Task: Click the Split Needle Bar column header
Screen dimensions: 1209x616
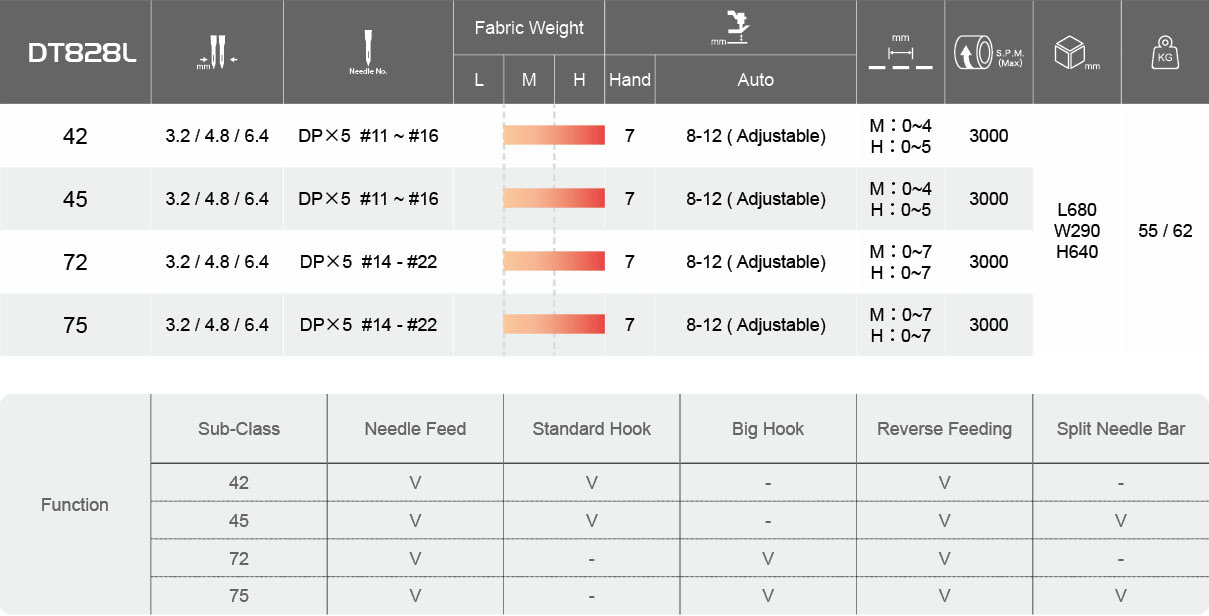Action: coord(1120,429)
